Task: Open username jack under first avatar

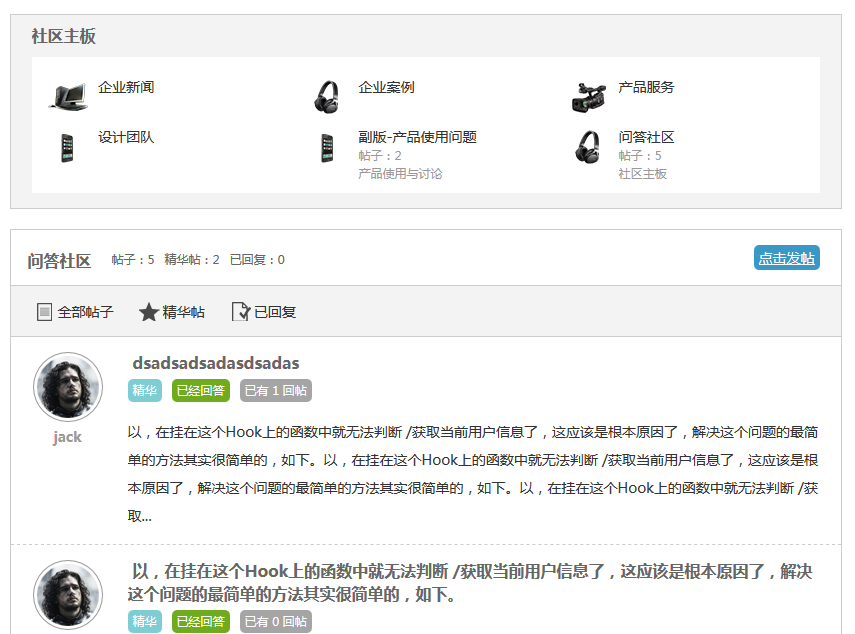Action: 67,437
